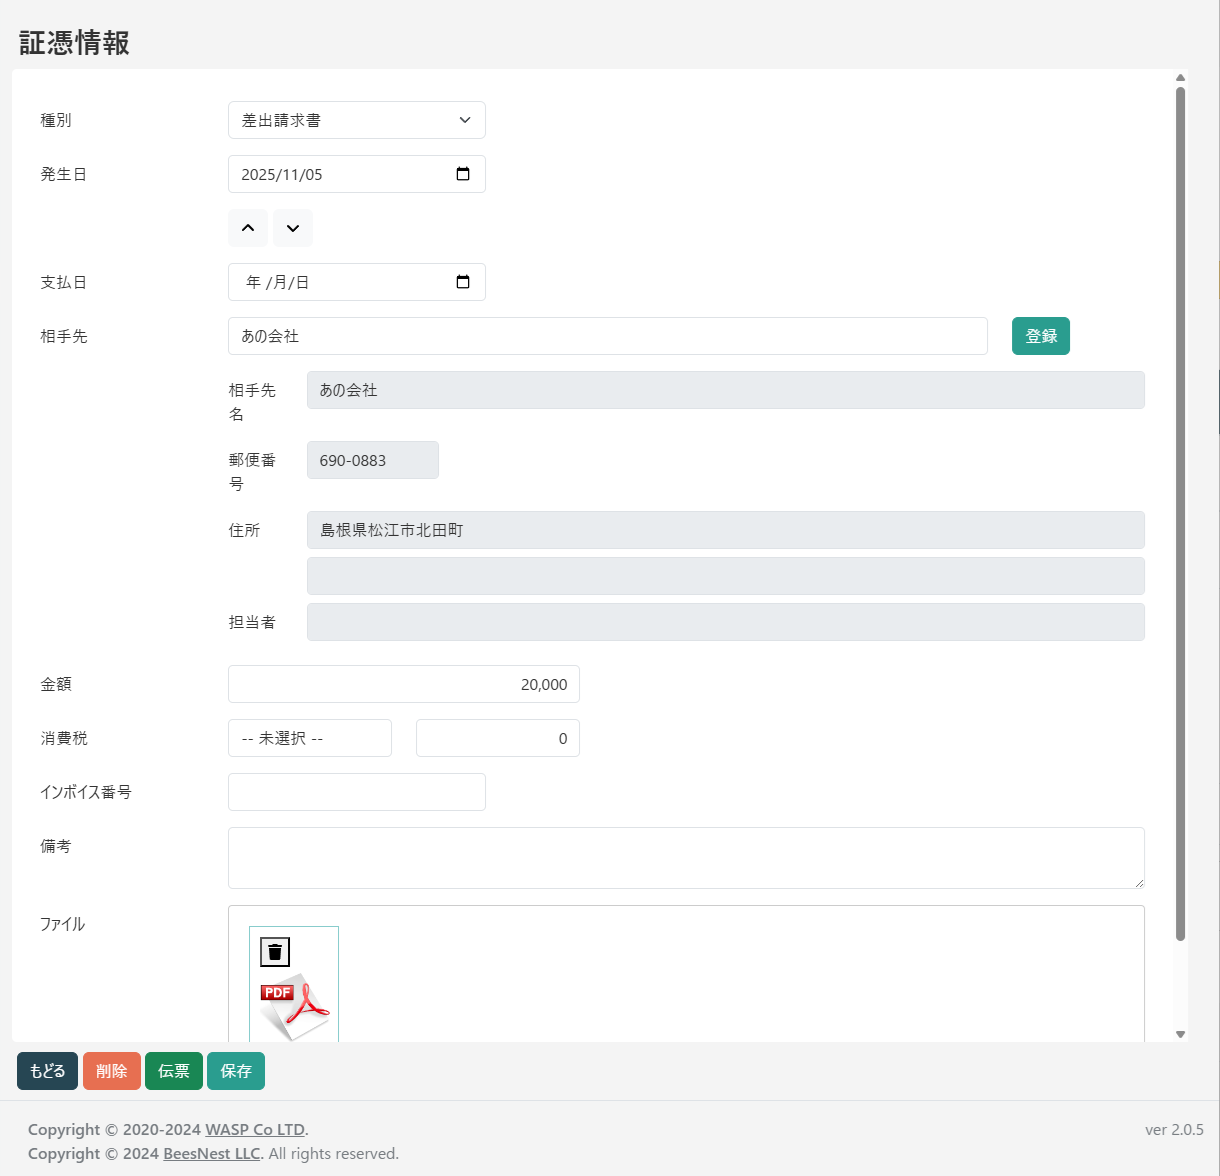This screenshot has height=1176, width=1220.
Task: Click inside the インボイス番号 input field
Action: [356, 792]
